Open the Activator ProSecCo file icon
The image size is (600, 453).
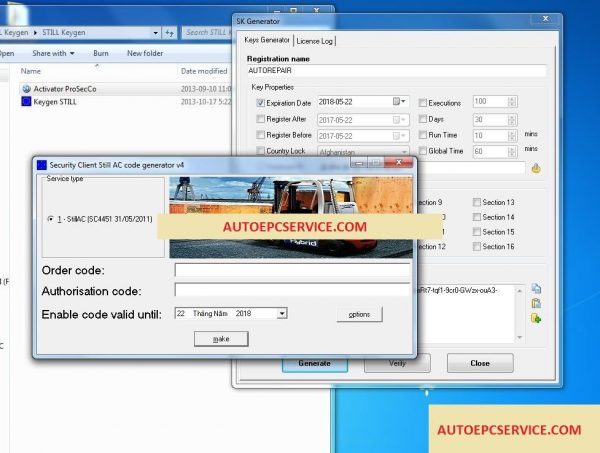point(26,89)
